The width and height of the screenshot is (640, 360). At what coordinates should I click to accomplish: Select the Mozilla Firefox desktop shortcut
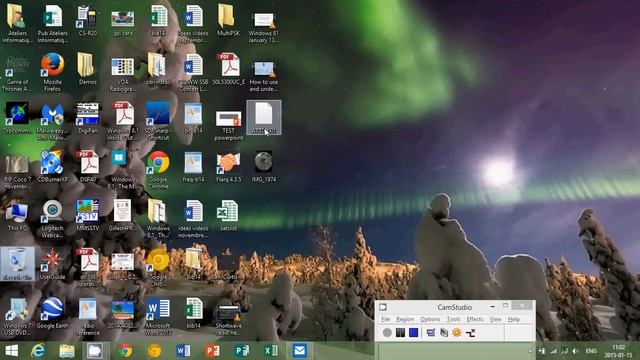[x=52, y=72]
